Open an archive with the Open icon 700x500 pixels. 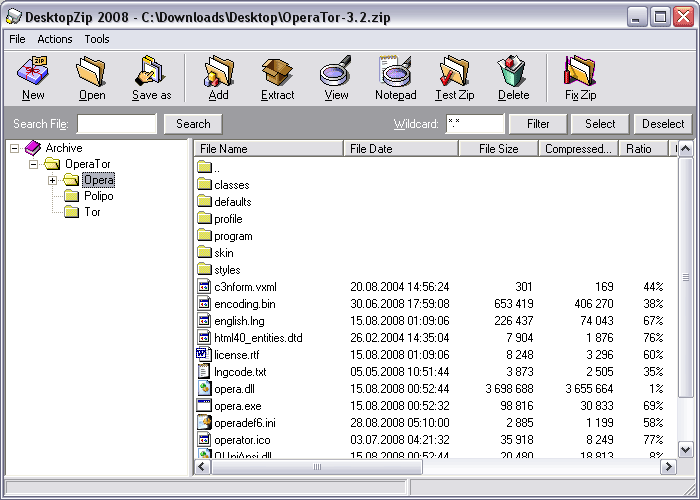(x=92, y=71)
